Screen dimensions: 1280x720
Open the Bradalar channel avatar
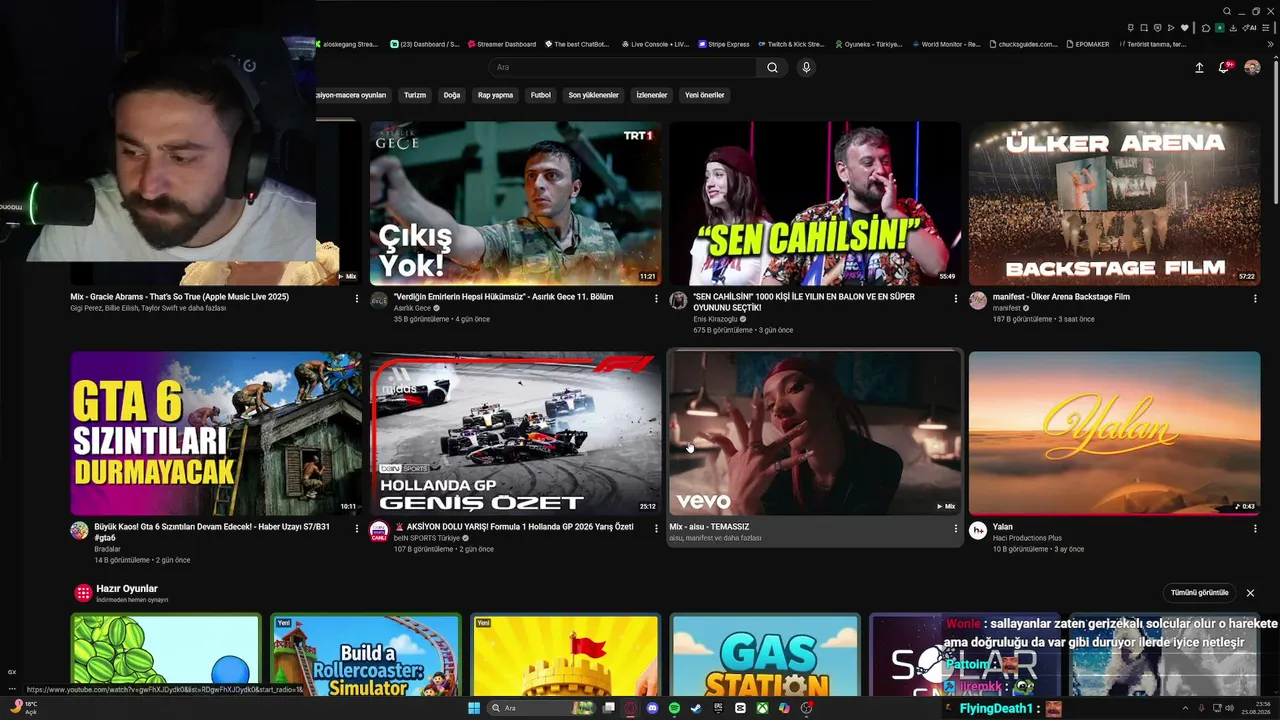point(79,530)
